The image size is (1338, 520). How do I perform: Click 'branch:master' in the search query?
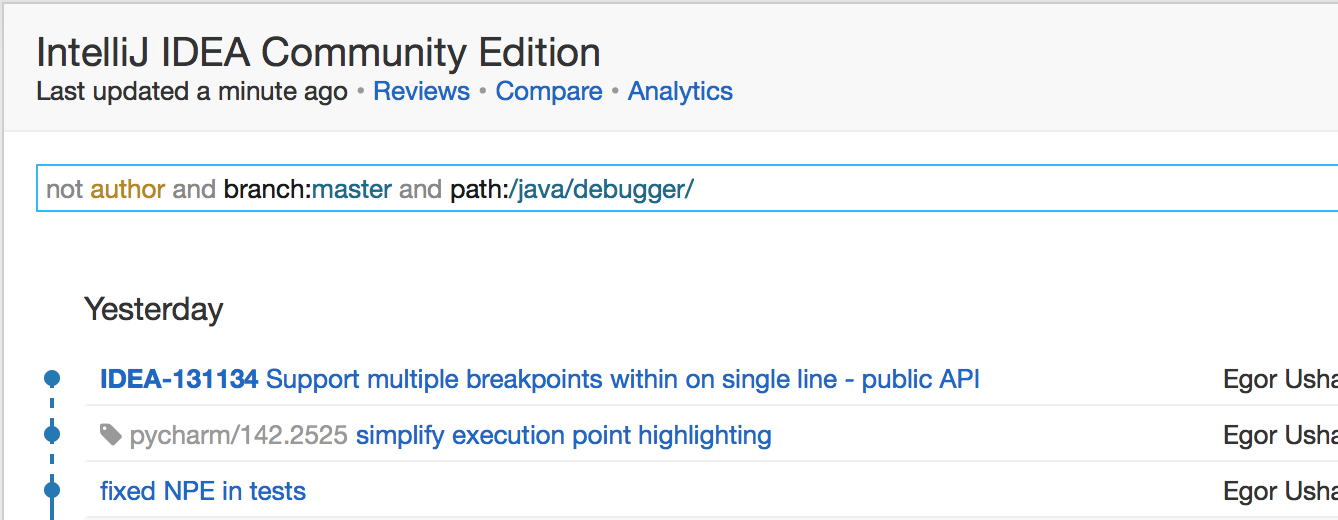coord(308,189)
